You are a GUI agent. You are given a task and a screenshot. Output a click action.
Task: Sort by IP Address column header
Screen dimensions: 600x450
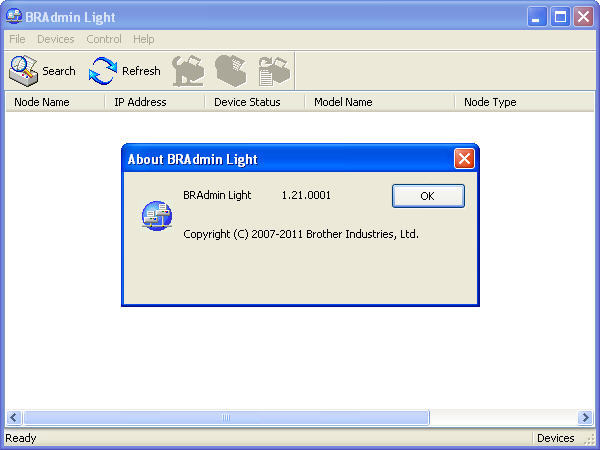tap(155, 102)
